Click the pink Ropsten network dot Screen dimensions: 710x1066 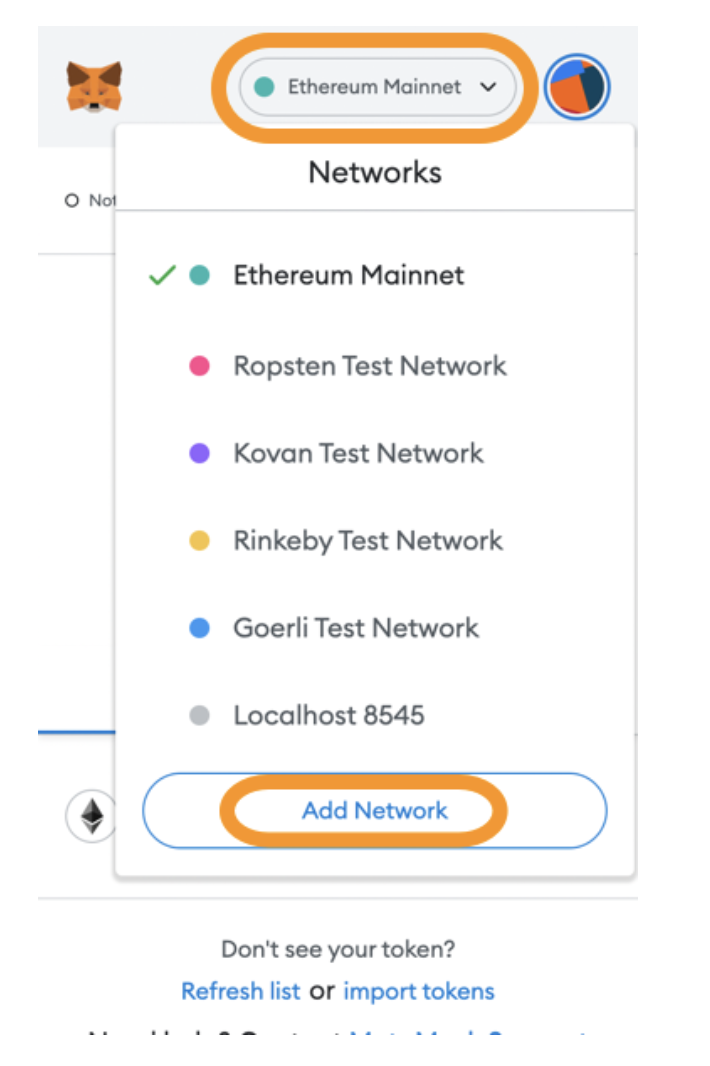(x=199, y=366)
